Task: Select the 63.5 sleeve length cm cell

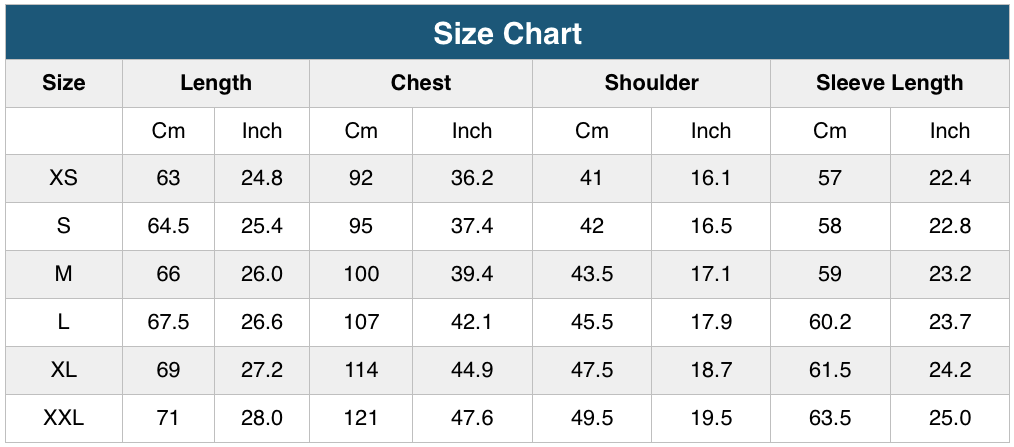Action: [x=830, y=418]
